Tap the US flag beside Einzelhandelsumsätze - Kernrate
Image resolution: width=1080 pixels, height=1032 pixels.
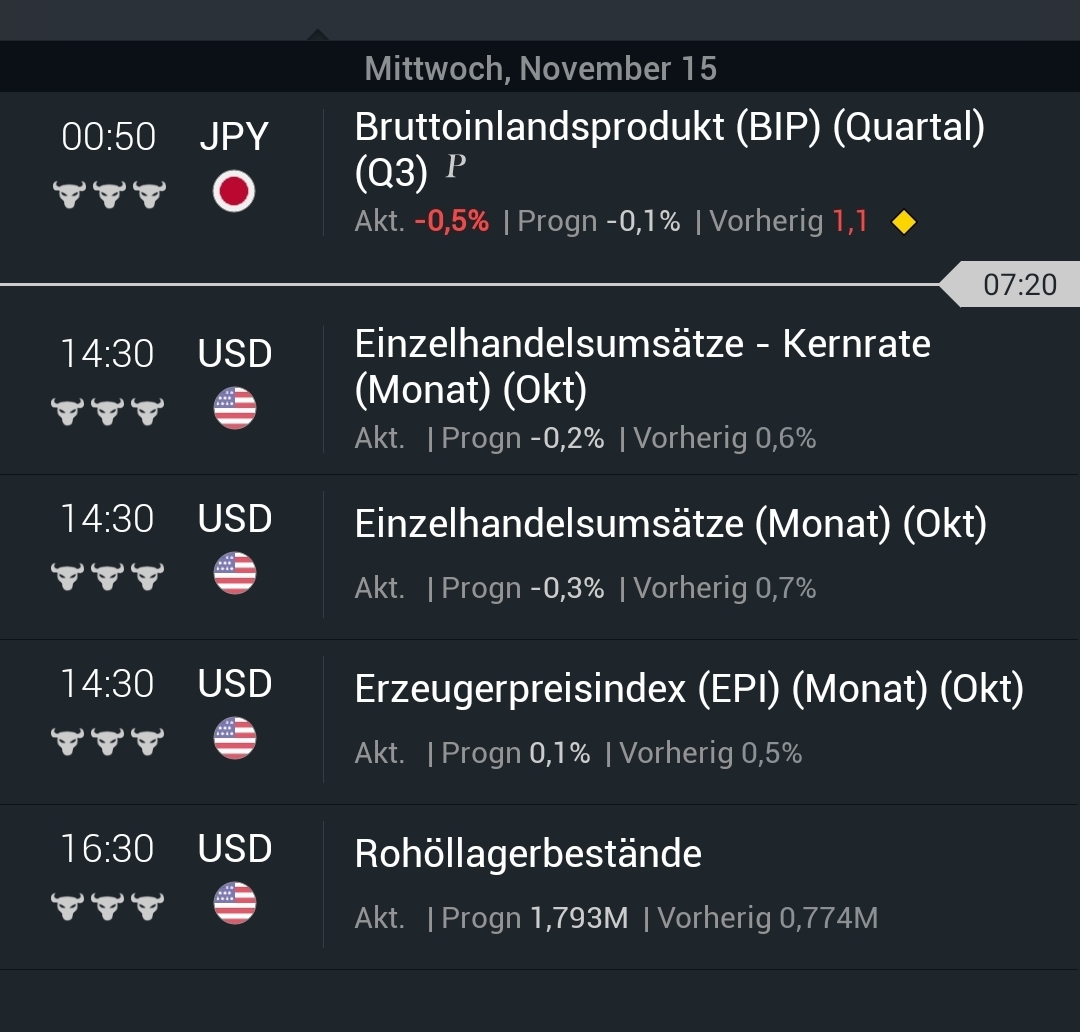coord(234,408)
